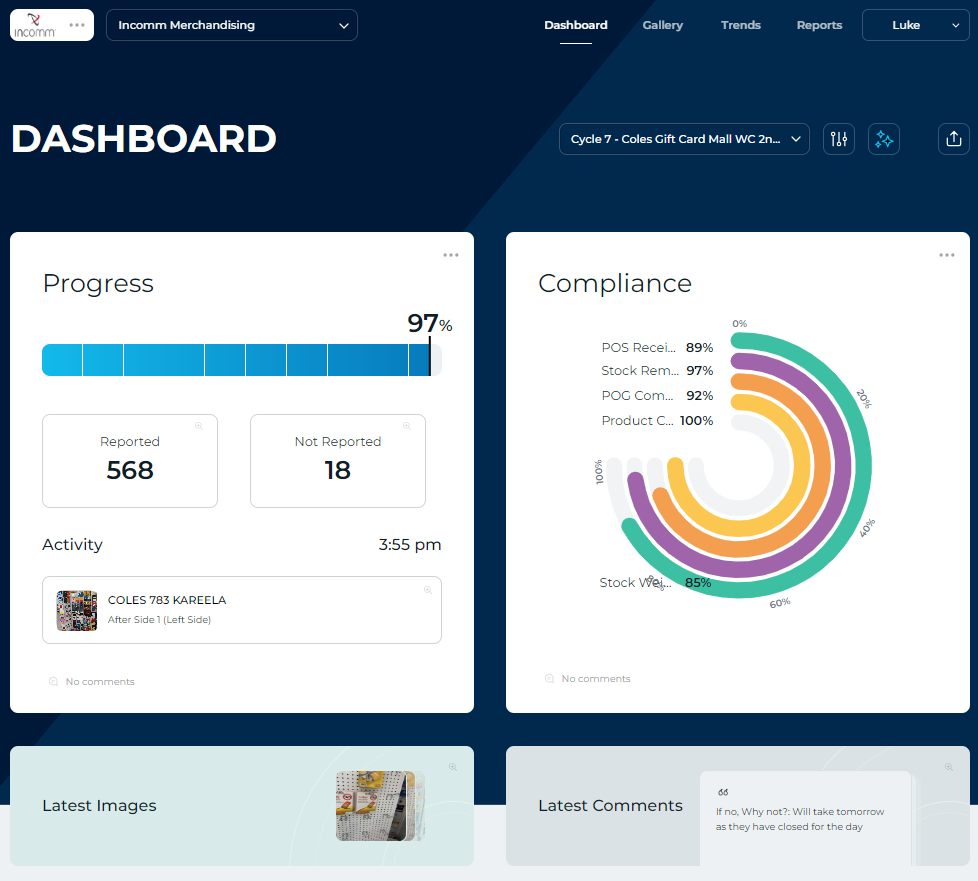Open the Not Reported 18 card
978x881 pixels.
coord(337,461)
